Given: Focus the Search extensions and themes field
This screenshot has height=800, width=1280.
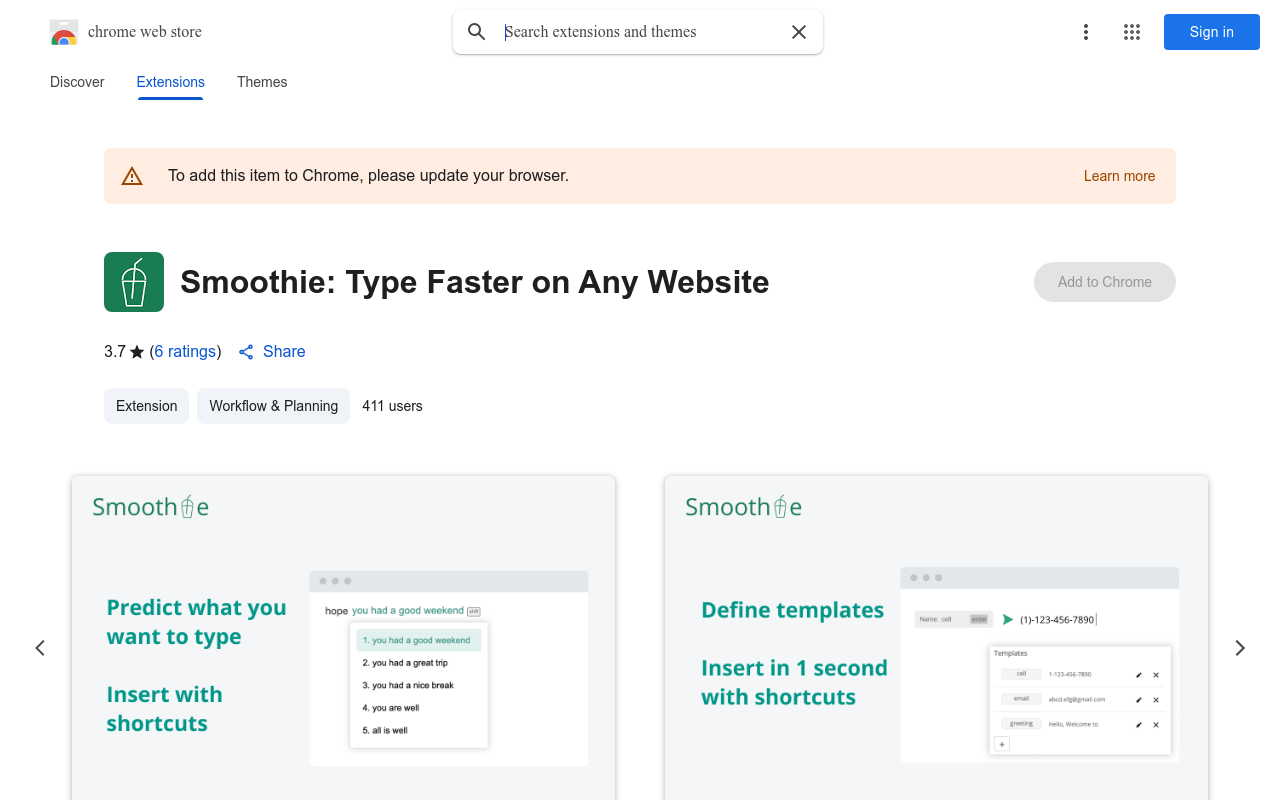Looking at the screenshot, I should (x=640, y=32).
